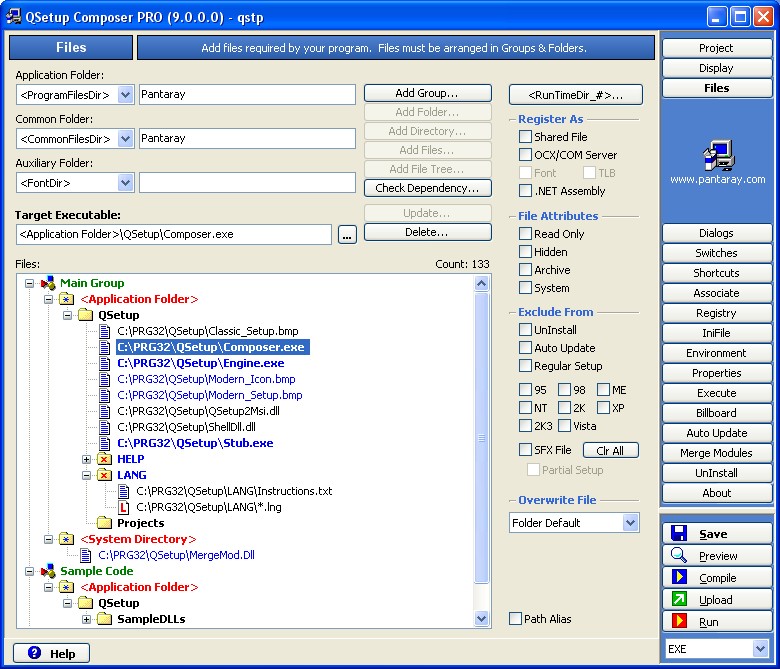This screenshot has width=780, height=669.
Task: Switch to the Registry page
Action: pyautogui.click(x=716, y=313)
